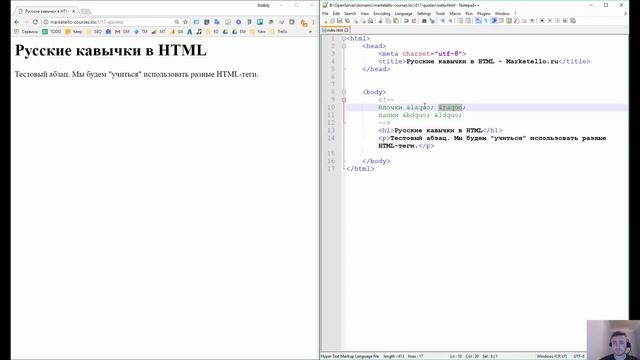Bookmark the page with the star icon
640x360 pixels.
tap(185, 22)
